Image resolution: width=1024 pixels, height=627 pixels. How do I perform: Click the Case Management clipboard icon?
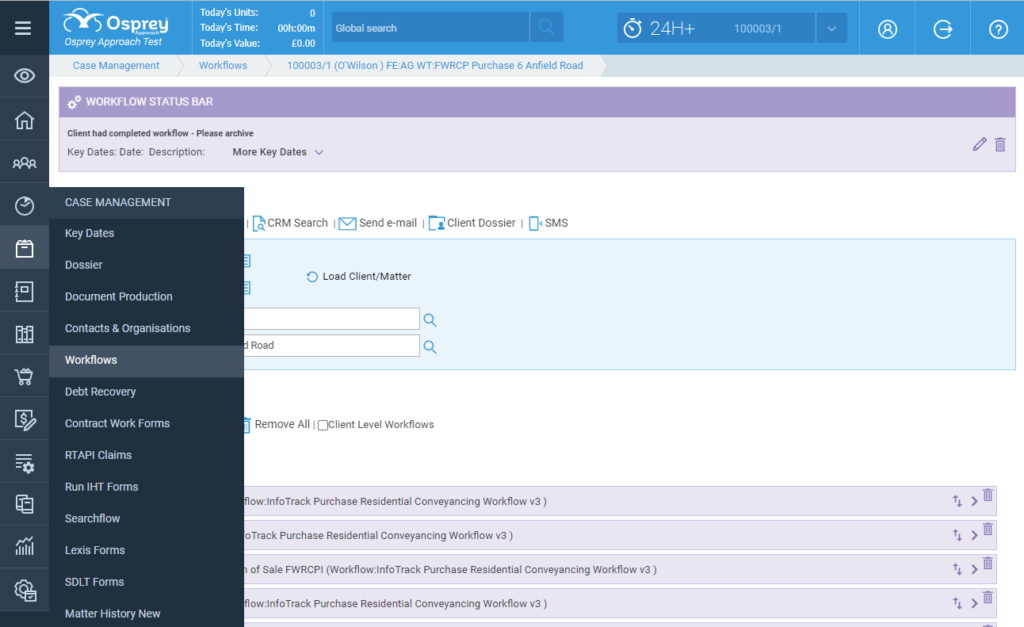pyautogui.click(x=24, y=246)
